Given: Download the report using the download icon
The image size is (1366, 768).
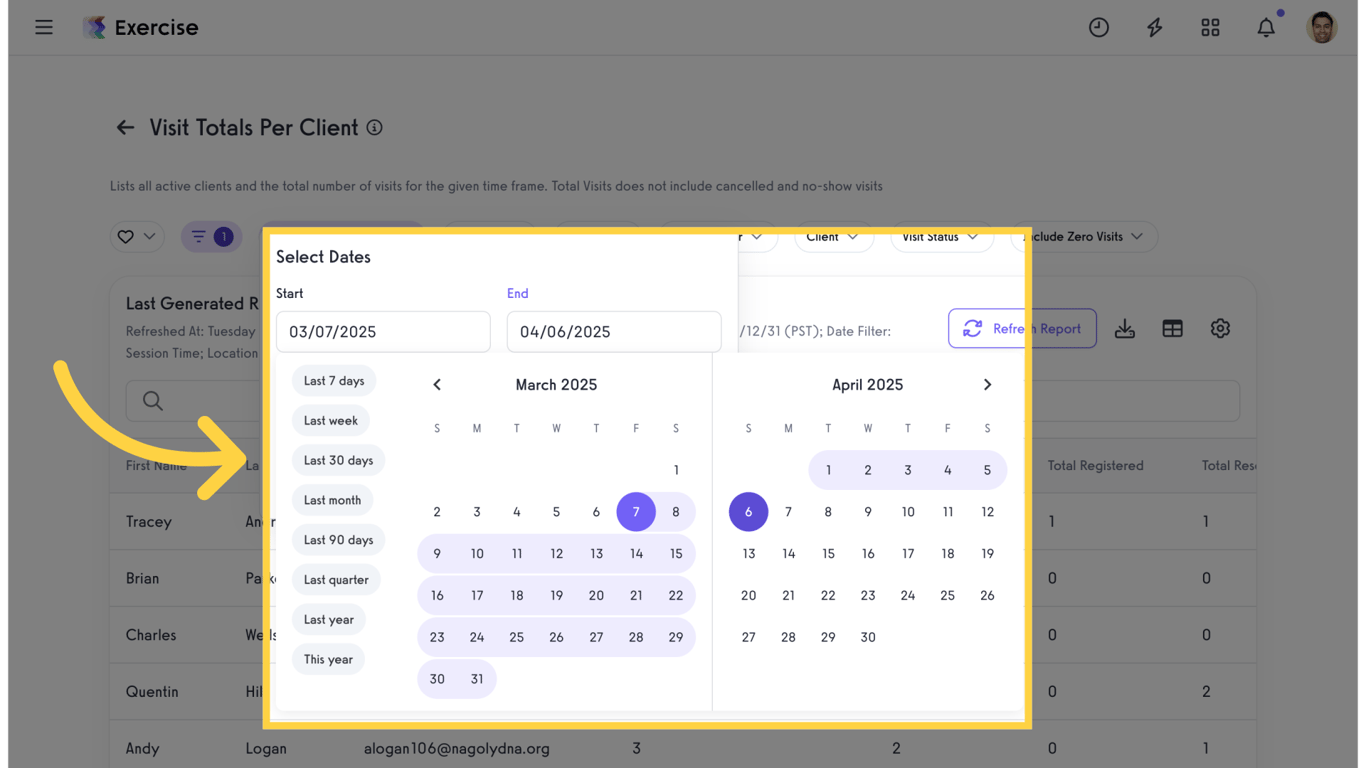Looking at the screenshot, I should pyautogui.click(x=1124, y=328).
